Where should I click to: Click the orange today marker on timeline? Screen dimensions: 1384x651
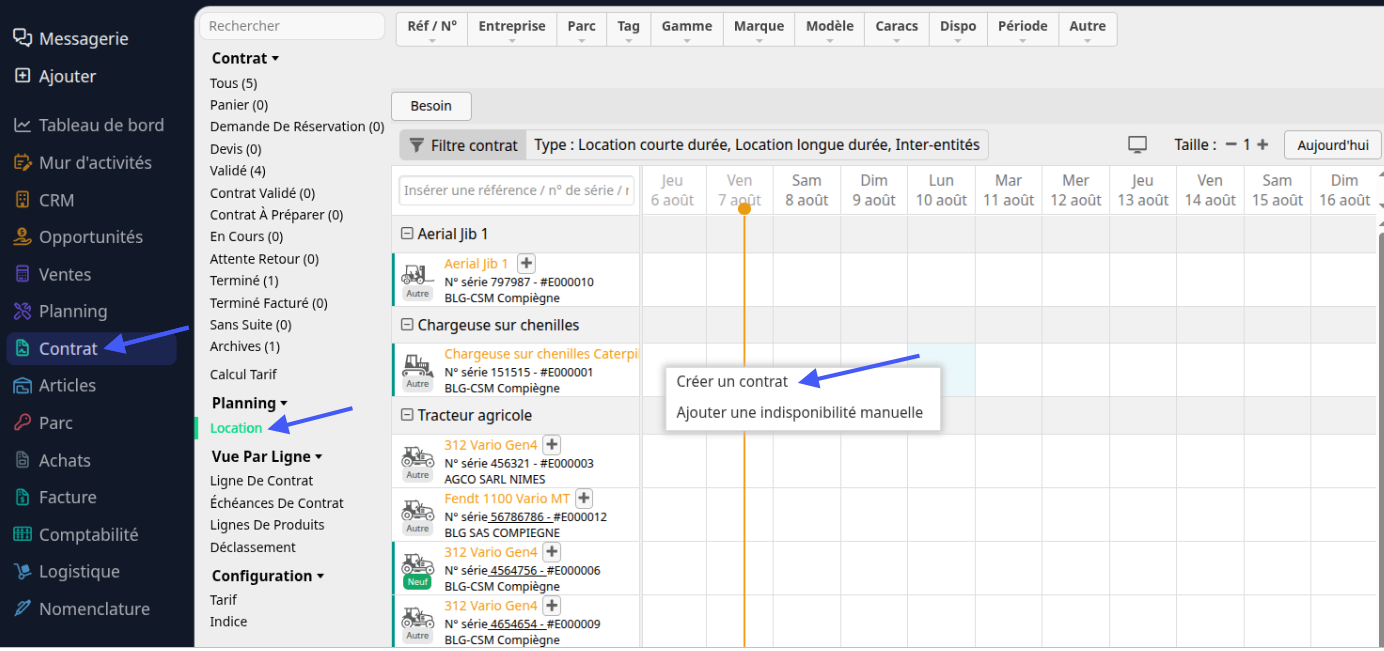point(744,208)
